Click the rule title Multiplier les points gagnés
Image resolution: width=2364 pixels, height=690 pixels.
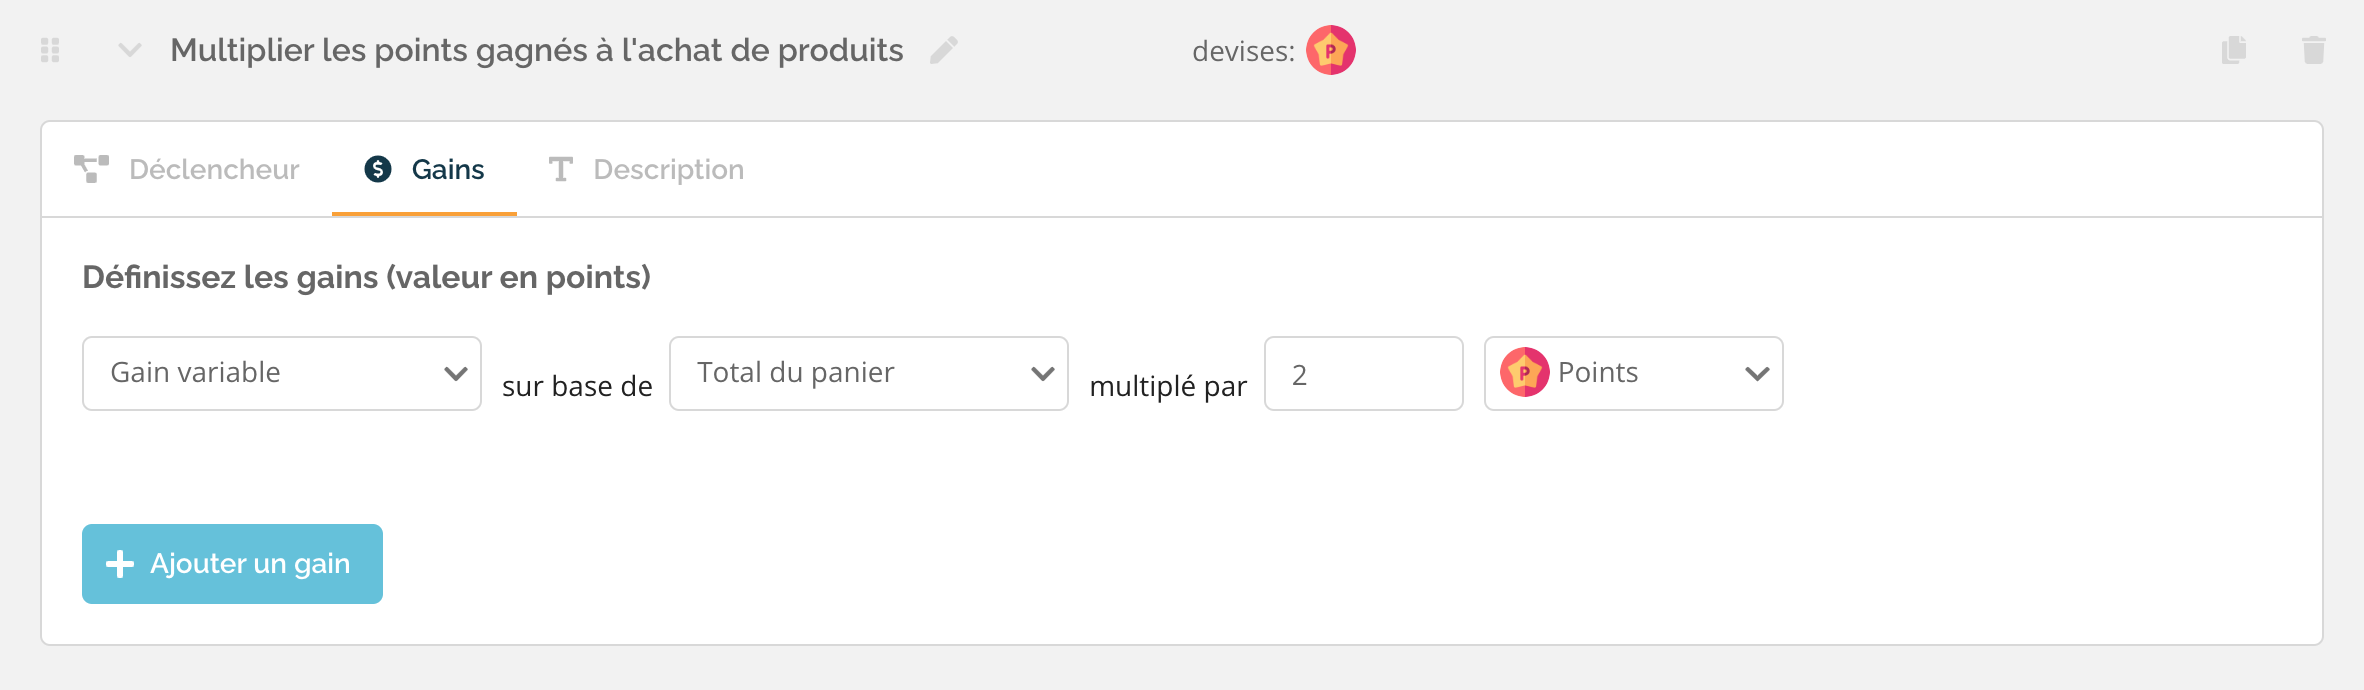click(x=537, y=50)
